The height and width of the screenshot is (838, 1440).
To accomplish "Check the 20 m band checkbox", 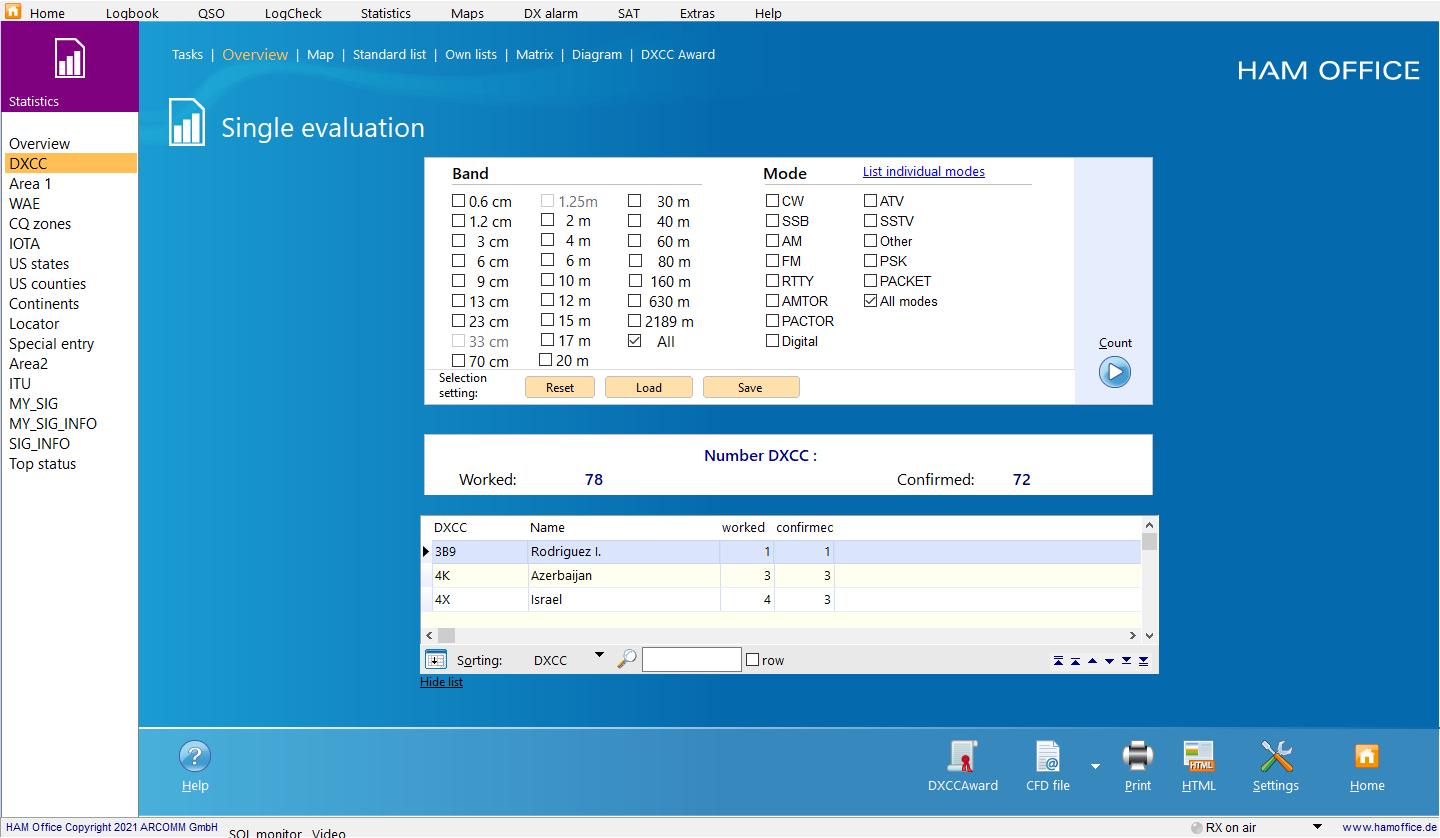I will pos(547,360).
